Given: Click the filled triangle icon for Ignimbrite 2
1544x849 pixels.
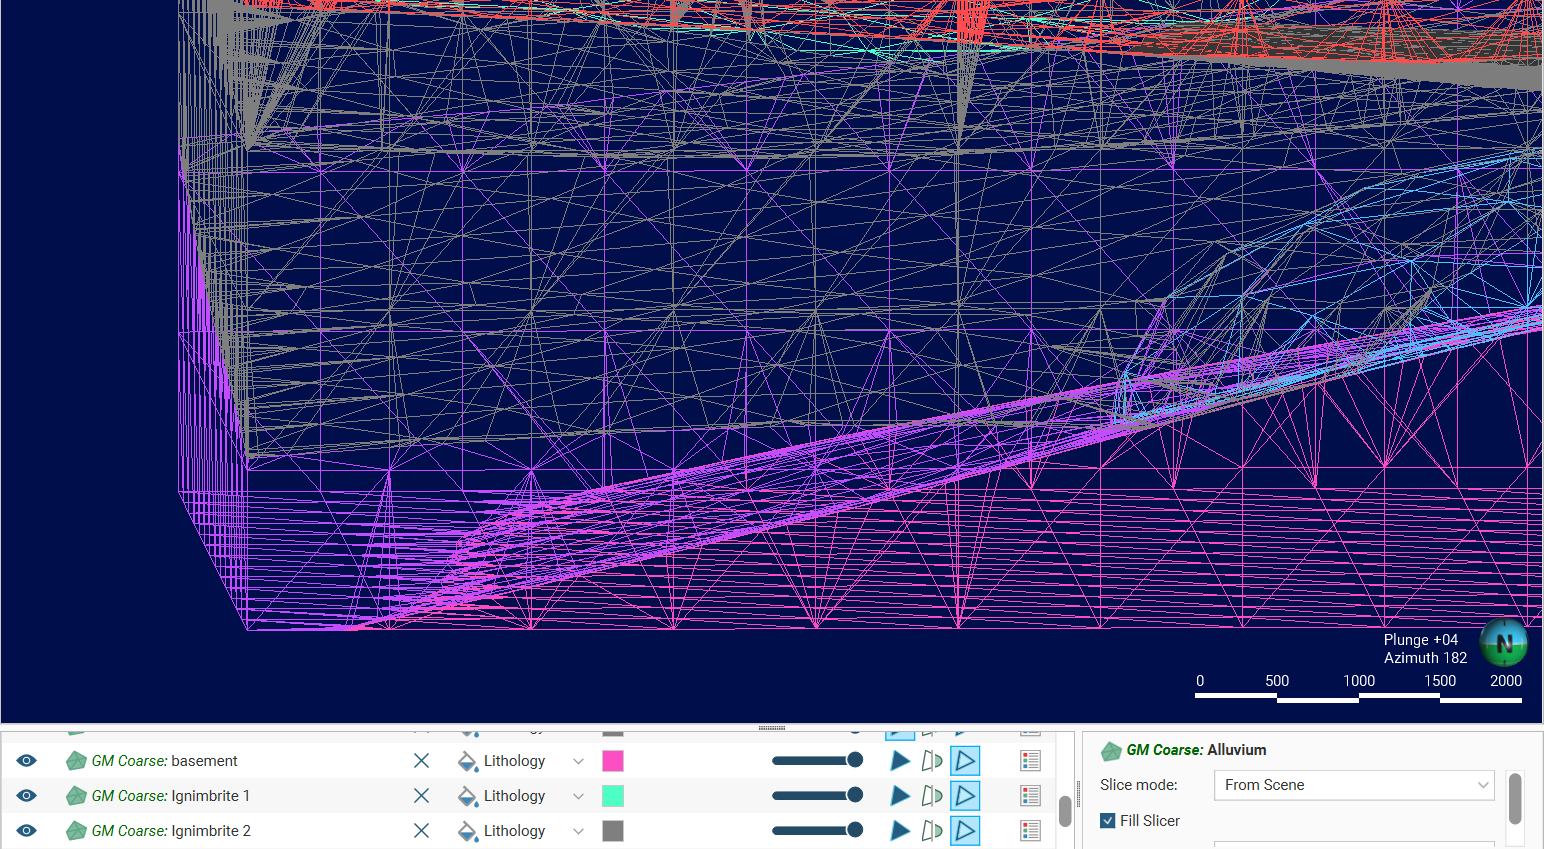Looking at the screenshot, I should [x=900, y=831].
